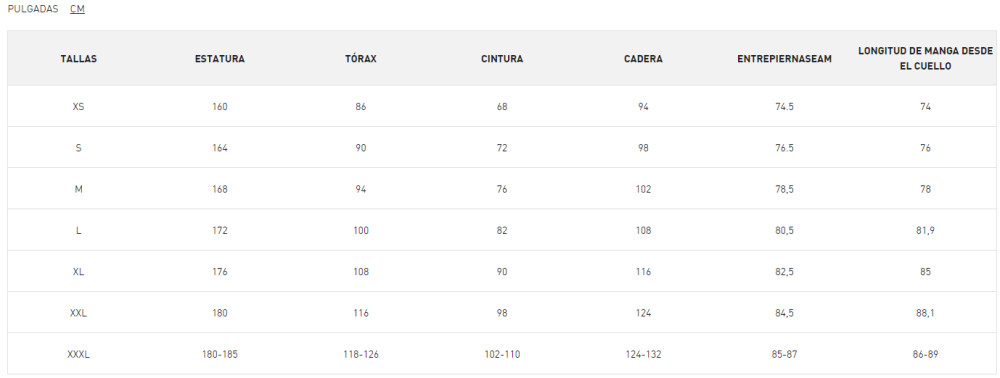Click the XXL size row label
Viewport: 1000px width, 378px height.
pos(78,313)
